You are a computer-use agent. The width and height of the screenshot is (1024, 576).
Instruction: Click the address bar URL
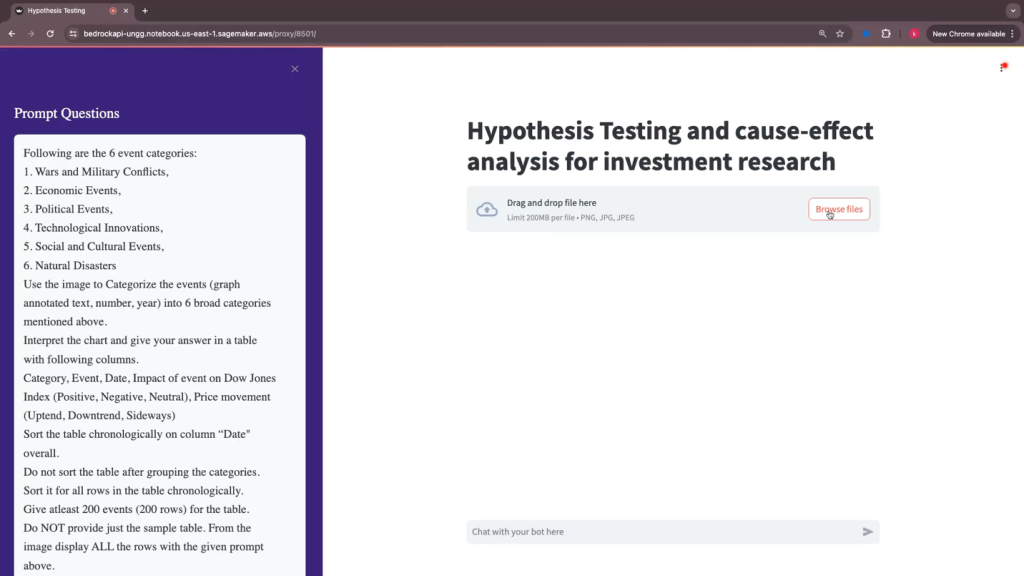(200, 34)
